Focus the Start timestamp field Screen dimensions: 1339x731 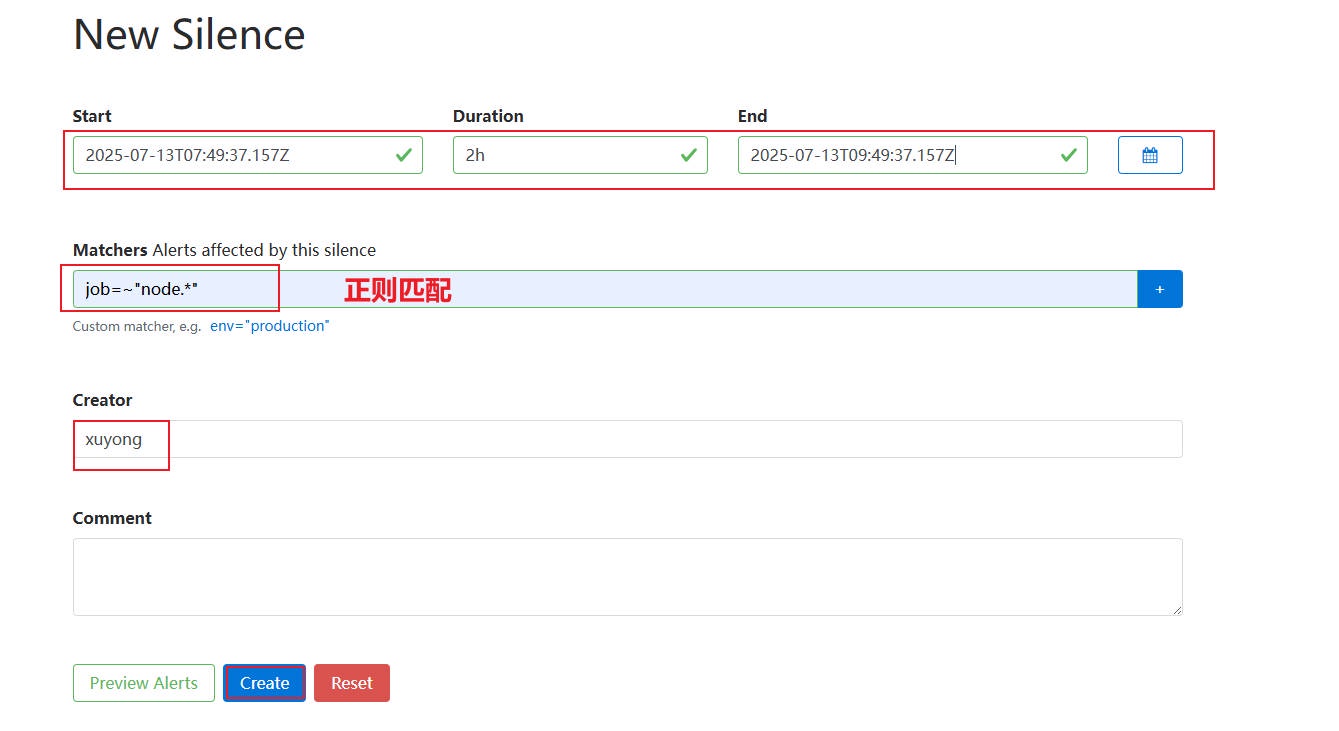[230, 155]
